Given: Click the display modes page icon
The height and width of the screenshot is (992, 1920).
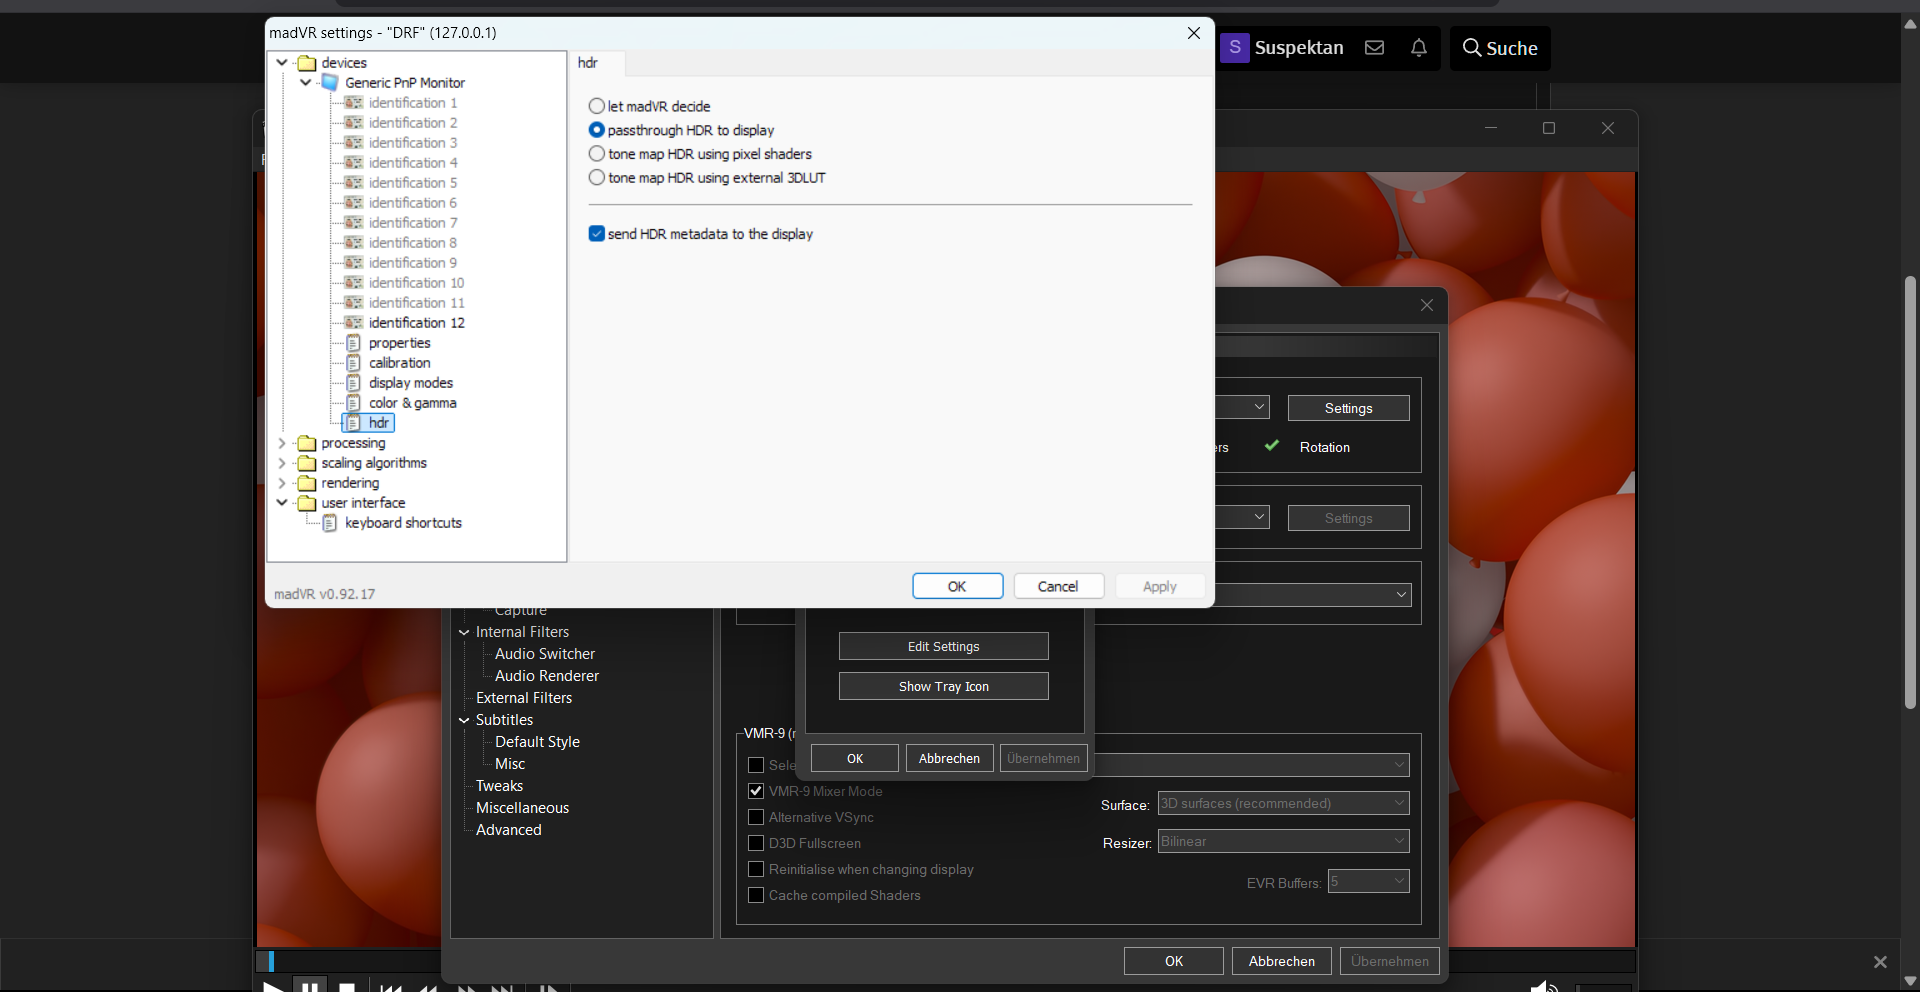Looking at the screenshot, I should pos(353,383).
